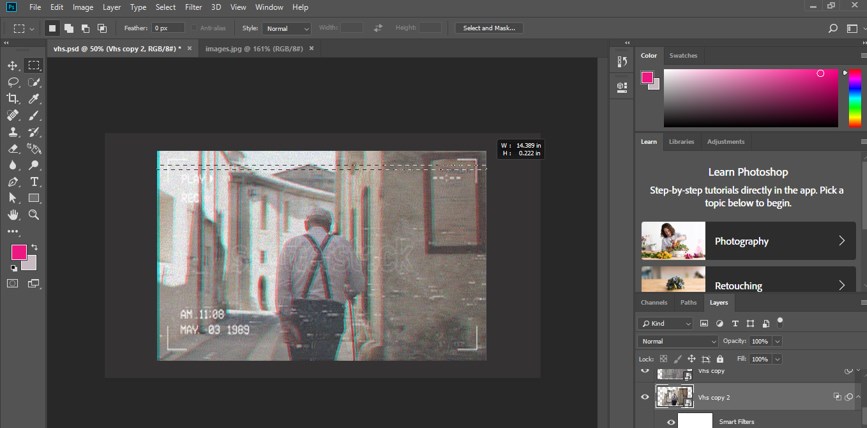Select the Crop tool
The height and width of the screenshot is (428, 867).
[x=13, y=98]
